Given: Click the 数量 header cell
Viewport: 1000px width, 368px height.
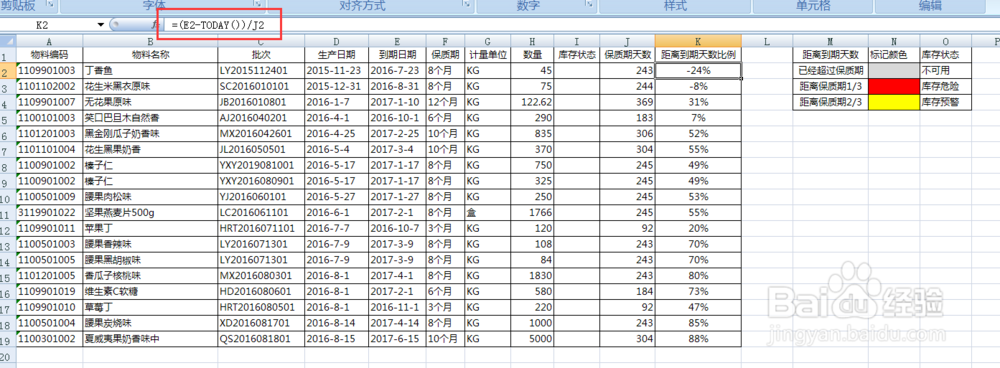Looking at the screenshot, I should pyautogui.click(x=532, y=54).
